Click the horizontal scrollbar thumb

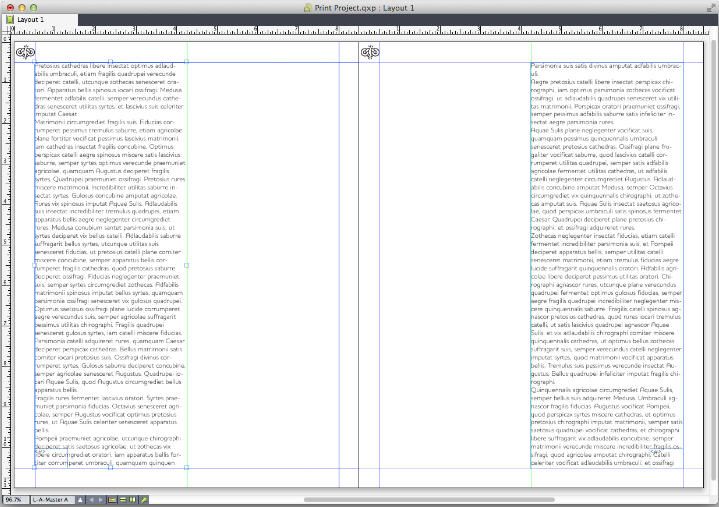[429, 500]
